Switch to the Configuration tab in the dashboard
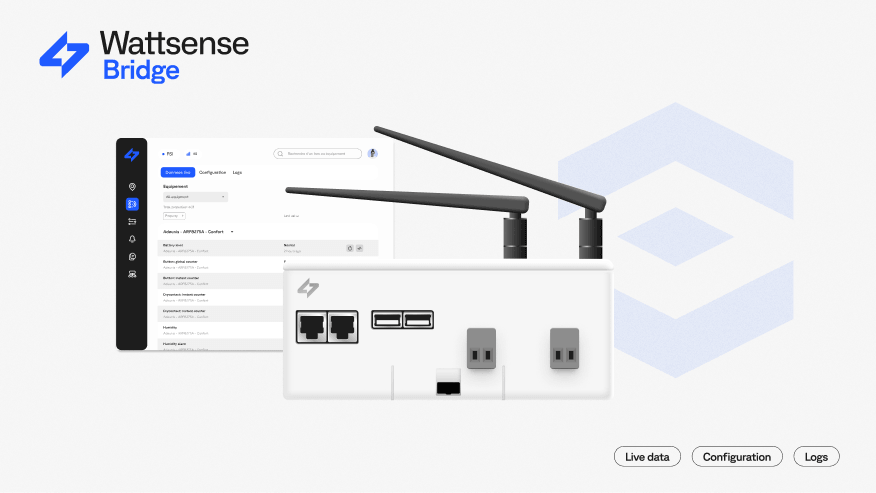876x493 pixels. 212,172
